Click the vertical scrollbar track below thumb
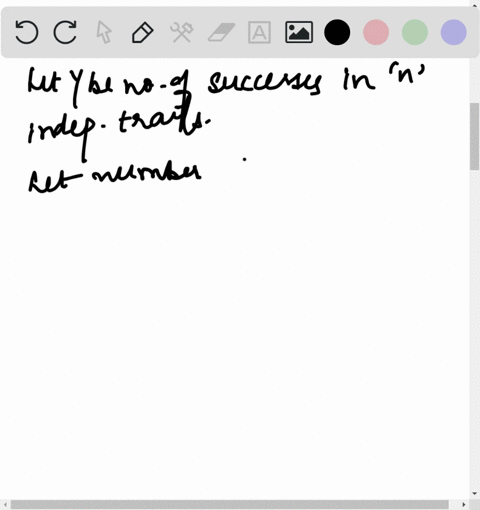The height and width of the screenshot is (510, 480). tap(475, 329)
